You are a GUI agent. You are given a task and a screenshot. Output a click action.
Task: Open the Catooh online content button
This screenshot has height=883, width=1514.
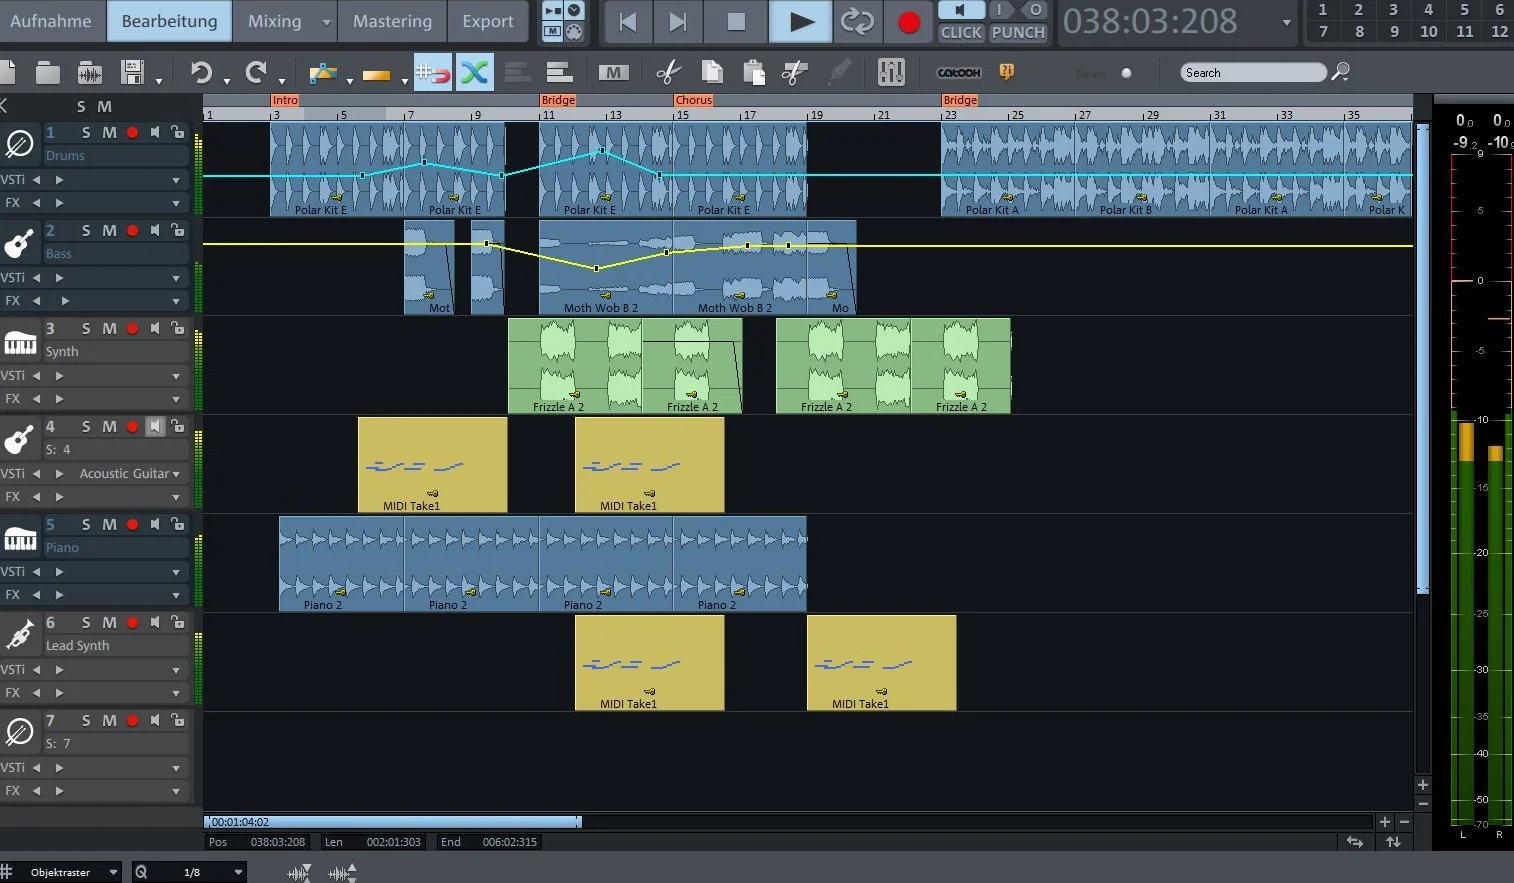(x=958, y=73)
